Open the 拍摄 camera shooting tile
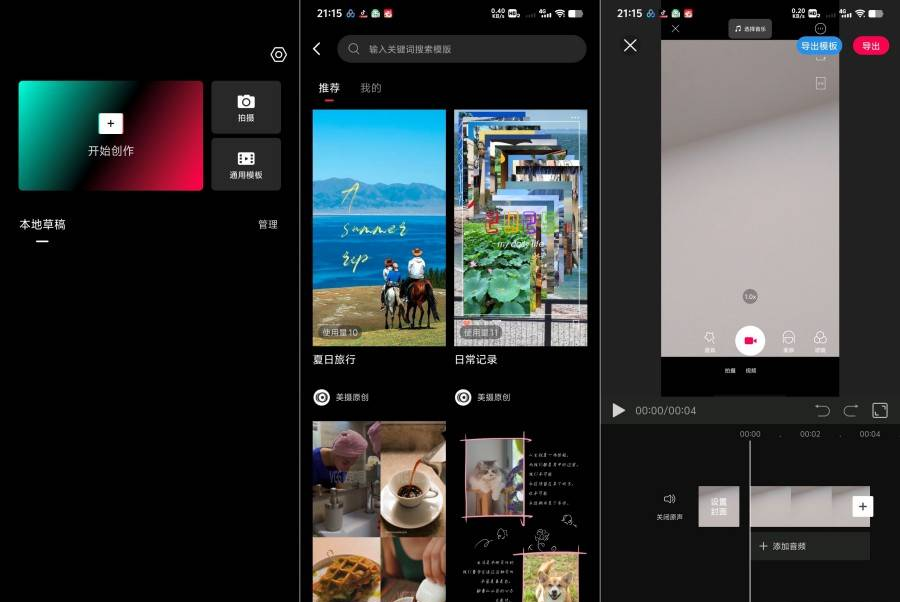The width and height of the screenshot is (900, 602). click(246, 107)
